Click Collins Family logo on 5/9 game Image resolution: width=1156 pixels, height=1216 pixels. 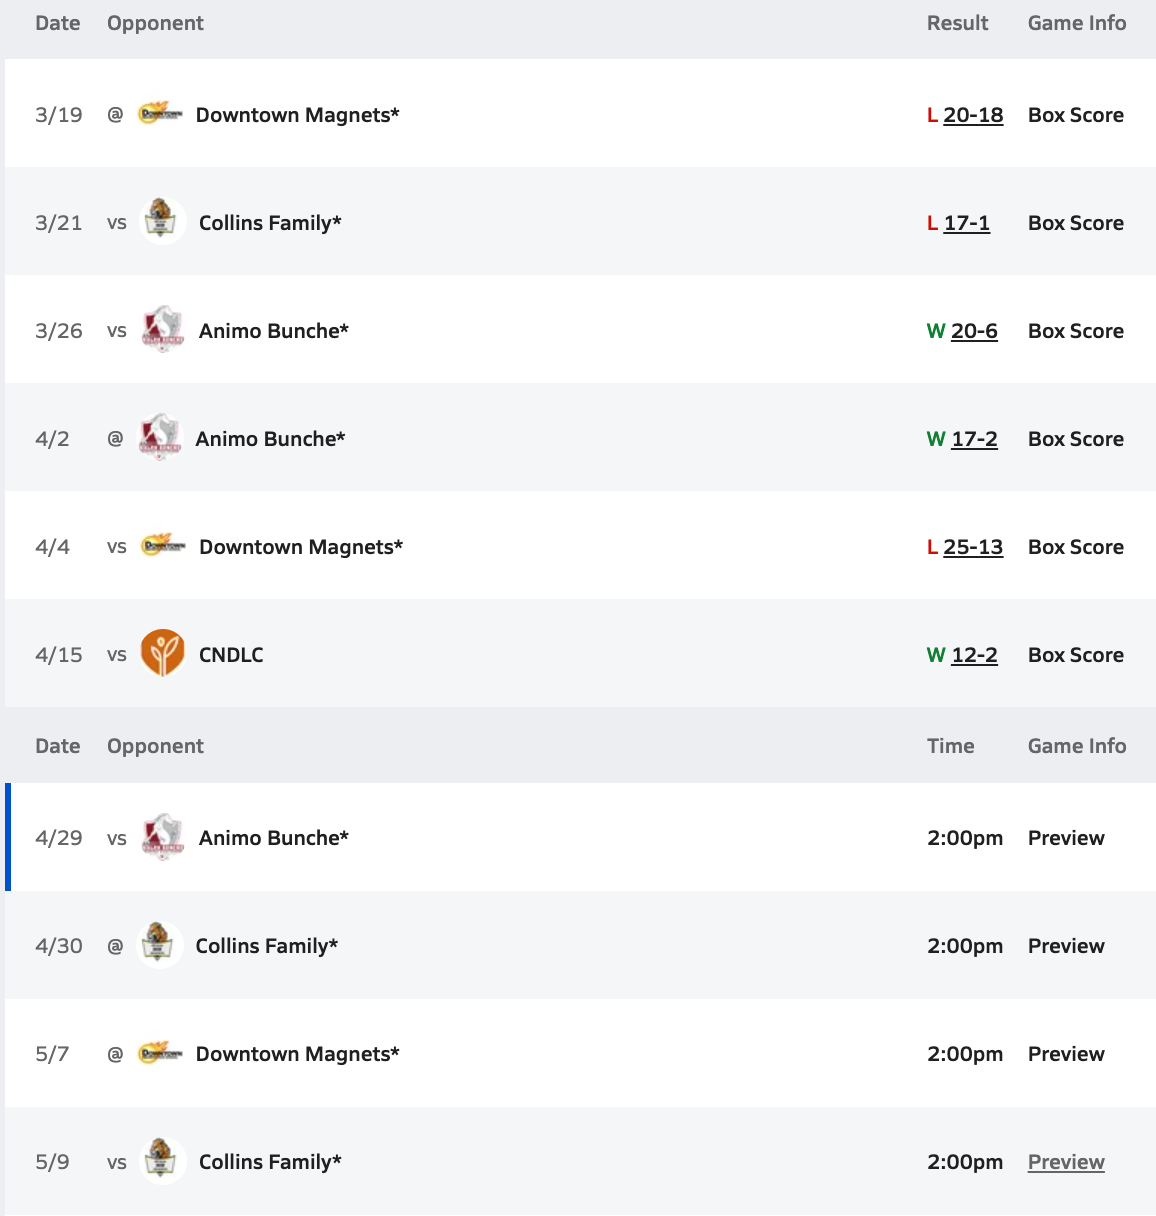point(161,1161)
